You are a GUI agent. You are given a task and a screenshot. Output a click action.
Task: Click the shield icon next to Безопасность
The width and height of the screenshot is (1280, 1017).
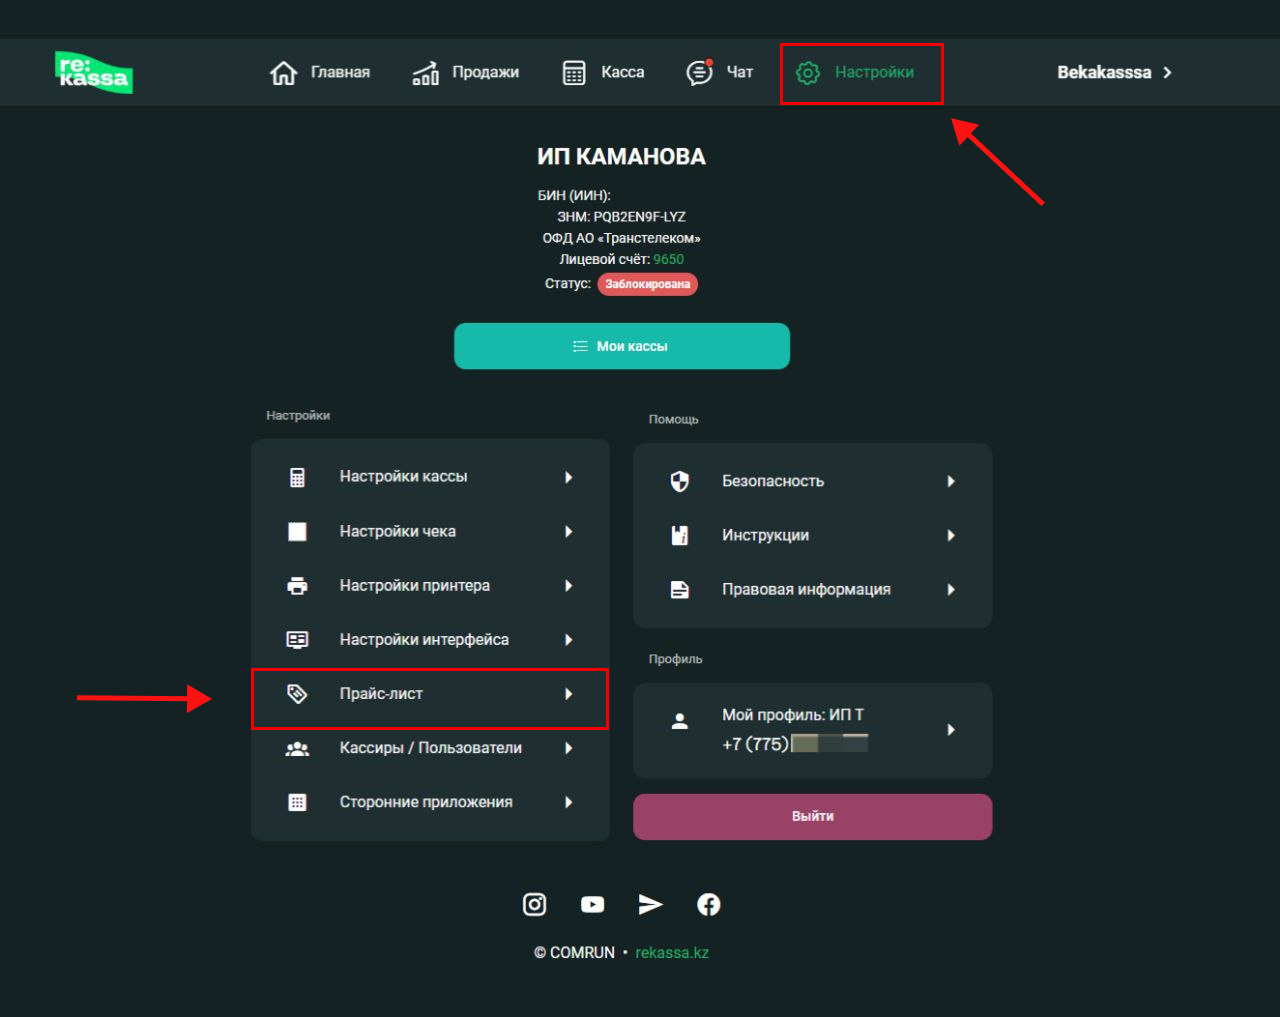click(680, 482)
